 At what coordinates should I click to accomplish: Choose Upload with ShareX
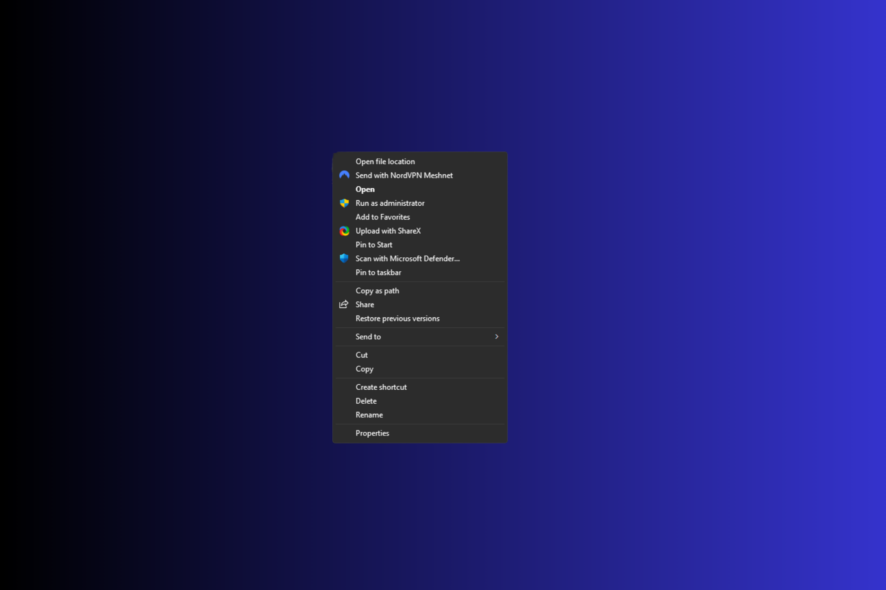point(420,231)
